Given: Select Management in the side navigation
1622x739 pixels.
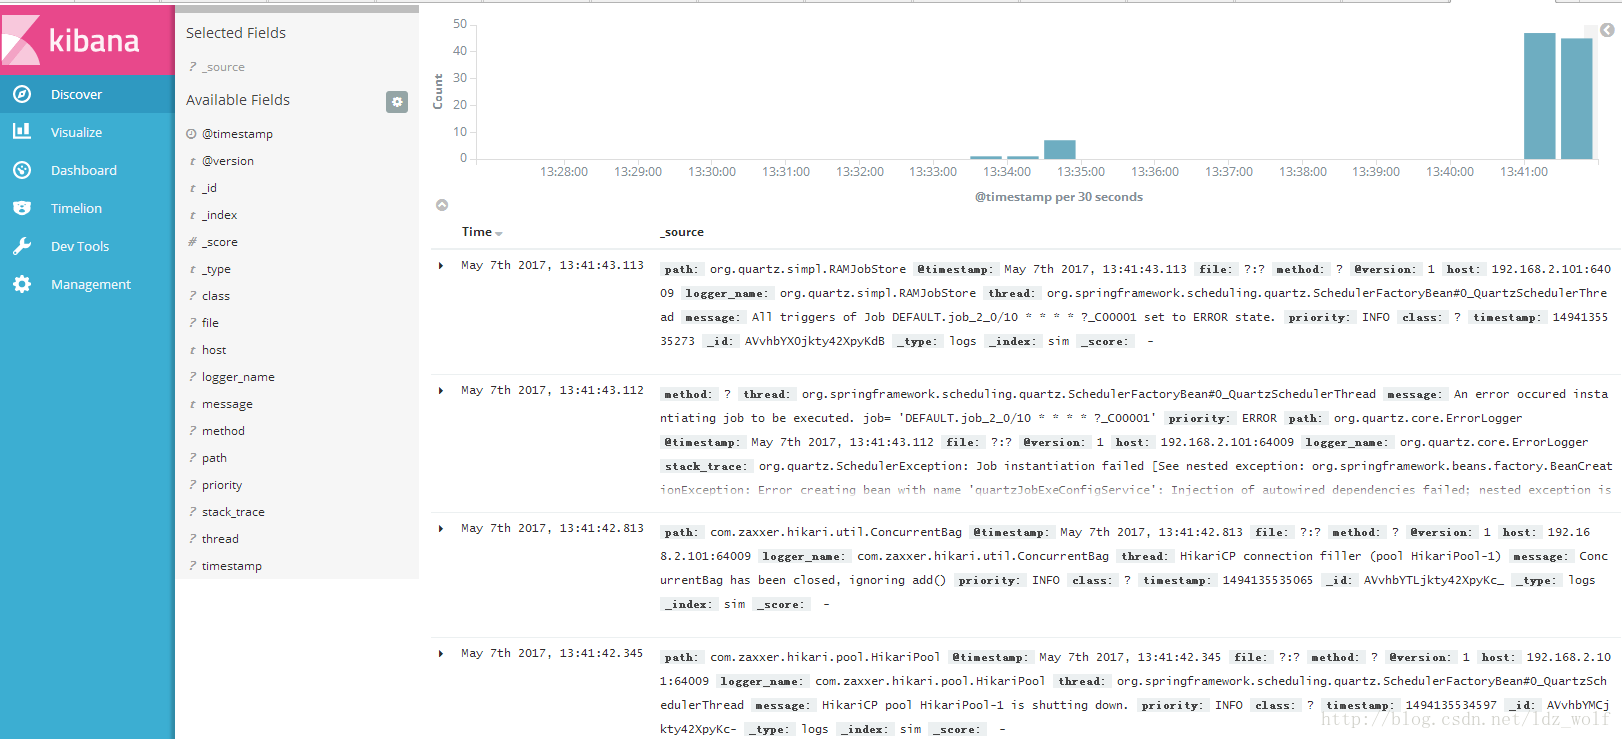Looking at the screenshot, I should pyautogui.click(x=91, y=284).
